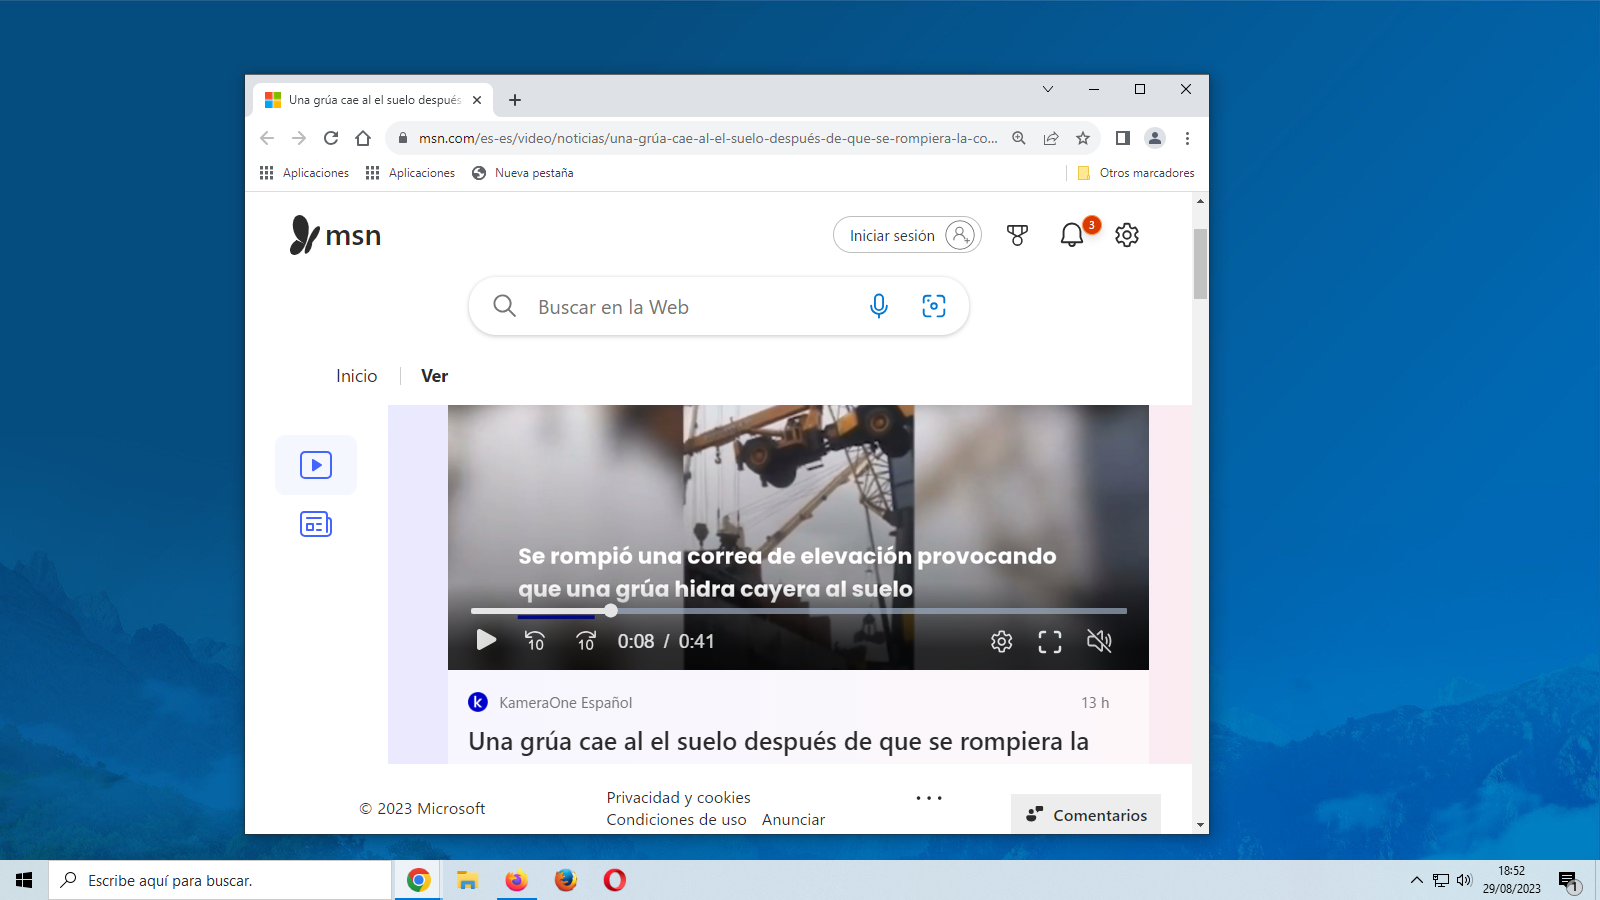The height and width of the screenshot is (900, 1600).
Task: Open the Comentarios button
Action: click(x=1086, y=814)
